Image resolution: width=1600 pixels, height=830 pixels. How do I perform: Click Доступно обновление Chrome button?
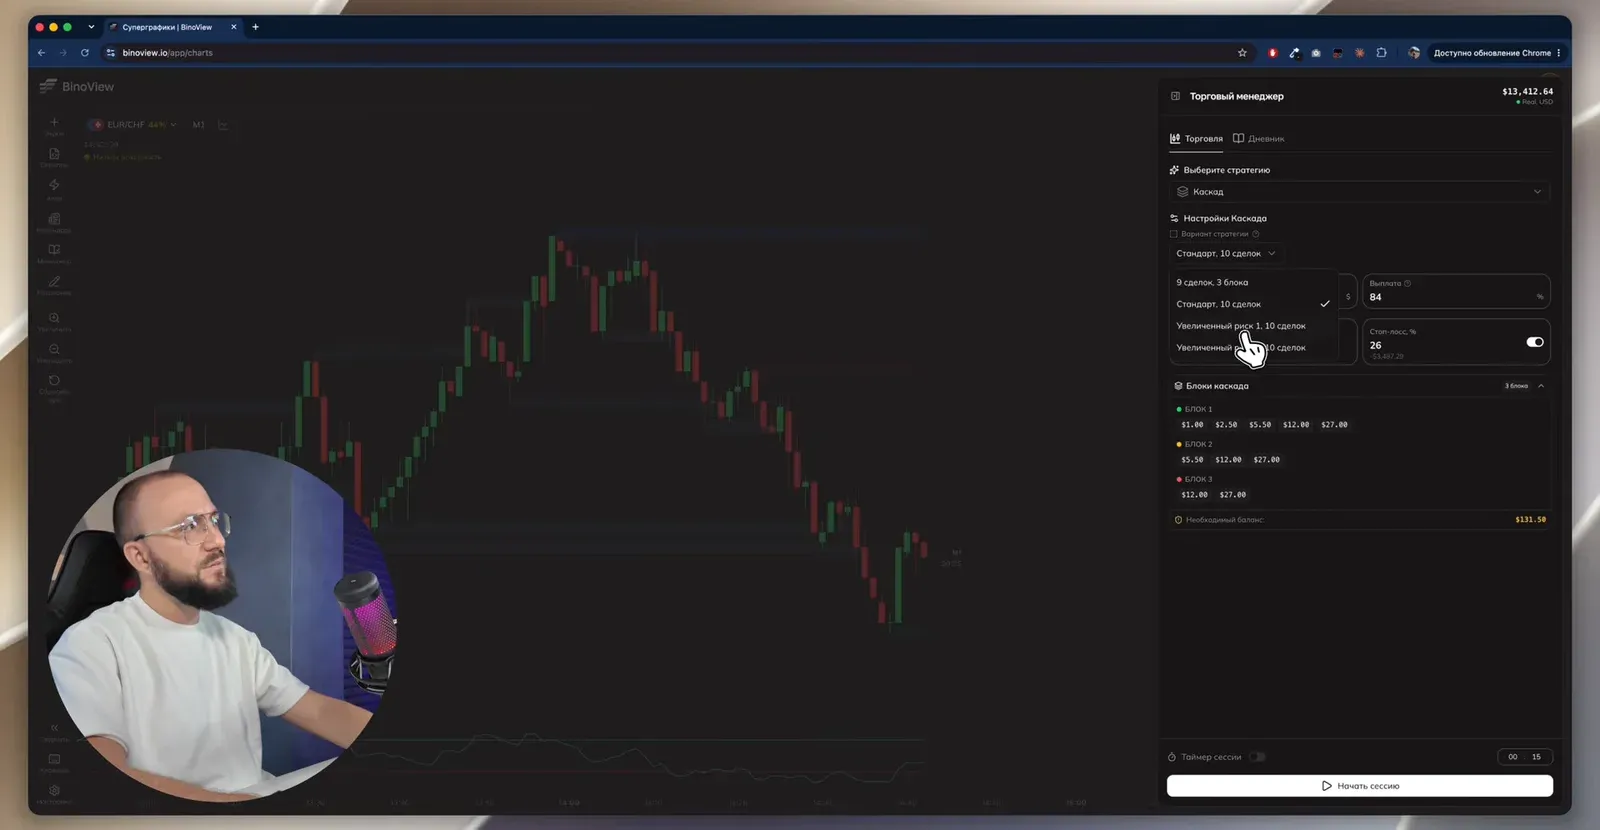tap(1492, 53)
